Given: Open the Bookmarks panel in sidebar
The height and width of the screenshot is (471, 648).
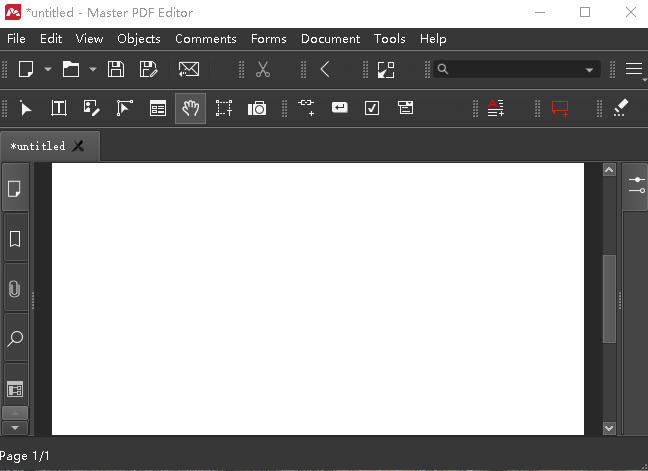Looking at the screenshot, I should click(15, 239).
